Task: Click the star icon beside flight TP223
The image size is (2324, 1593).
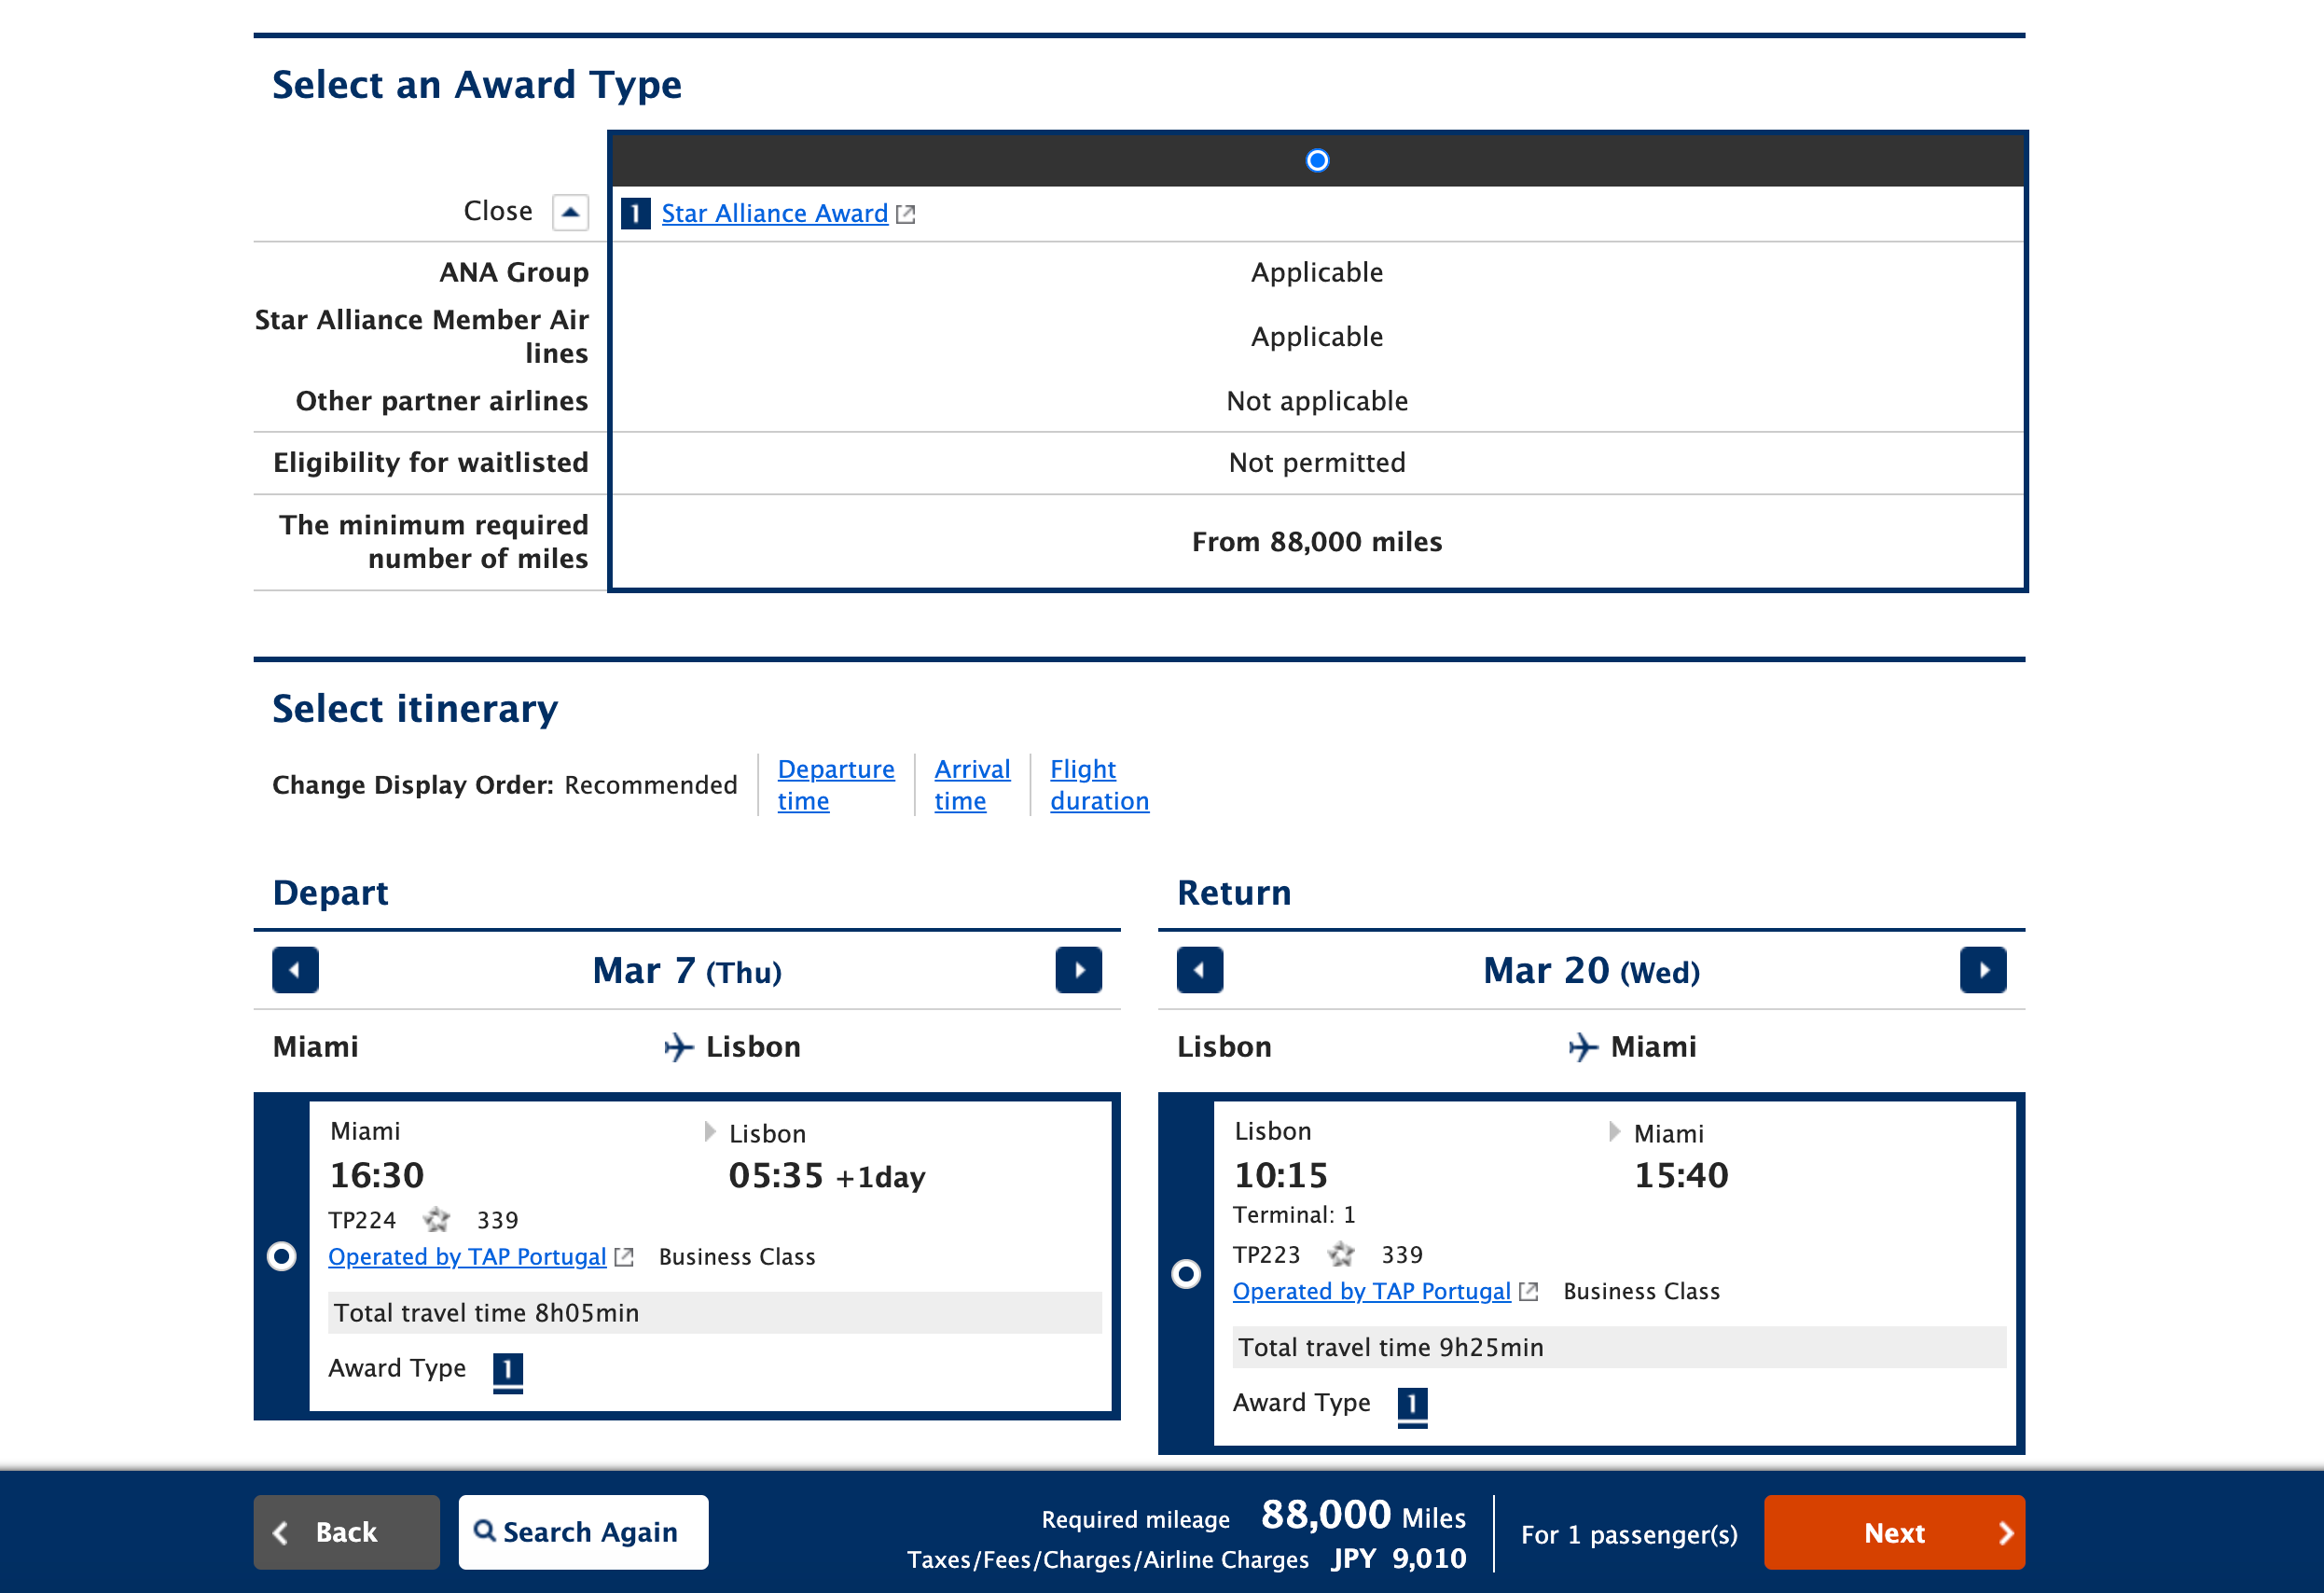Action: tap(1341, 1254)
